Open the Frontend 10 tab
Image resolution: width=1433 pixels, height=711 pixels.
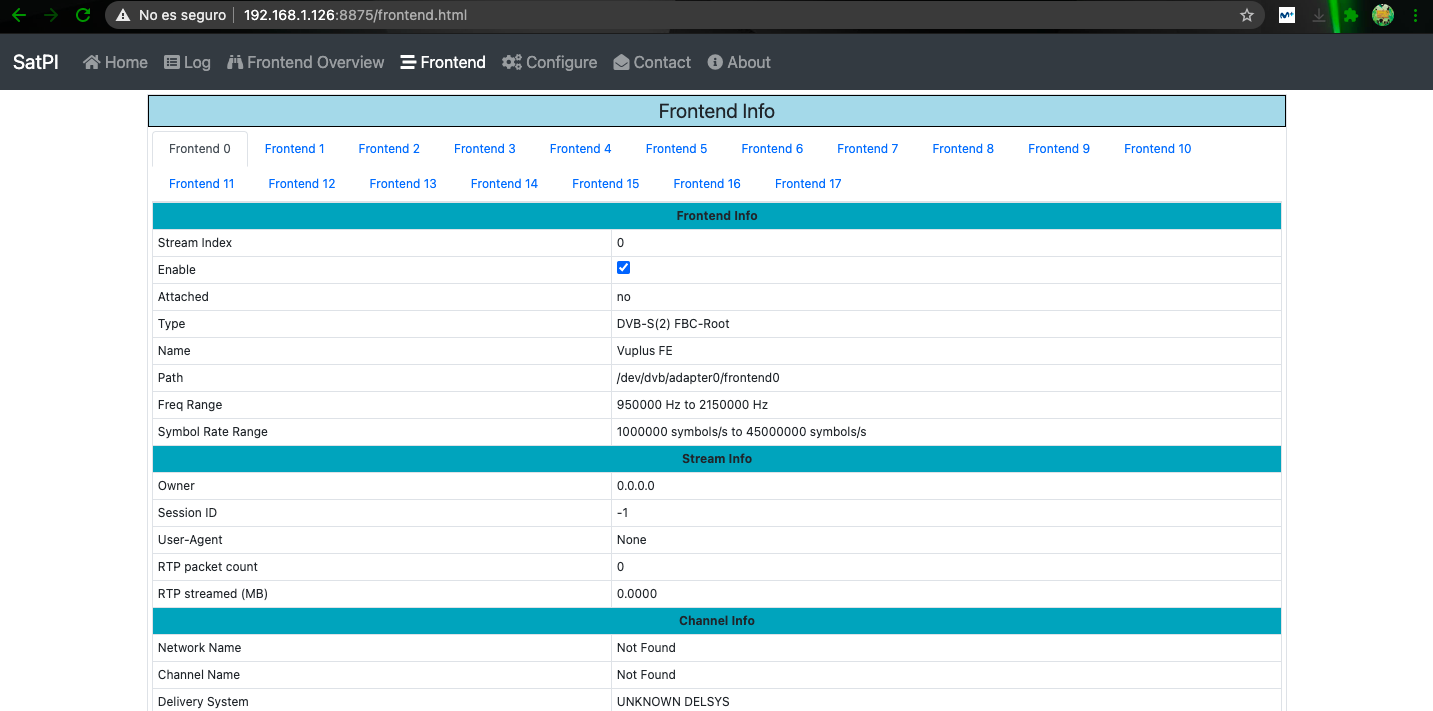[x=1157, y=149]
